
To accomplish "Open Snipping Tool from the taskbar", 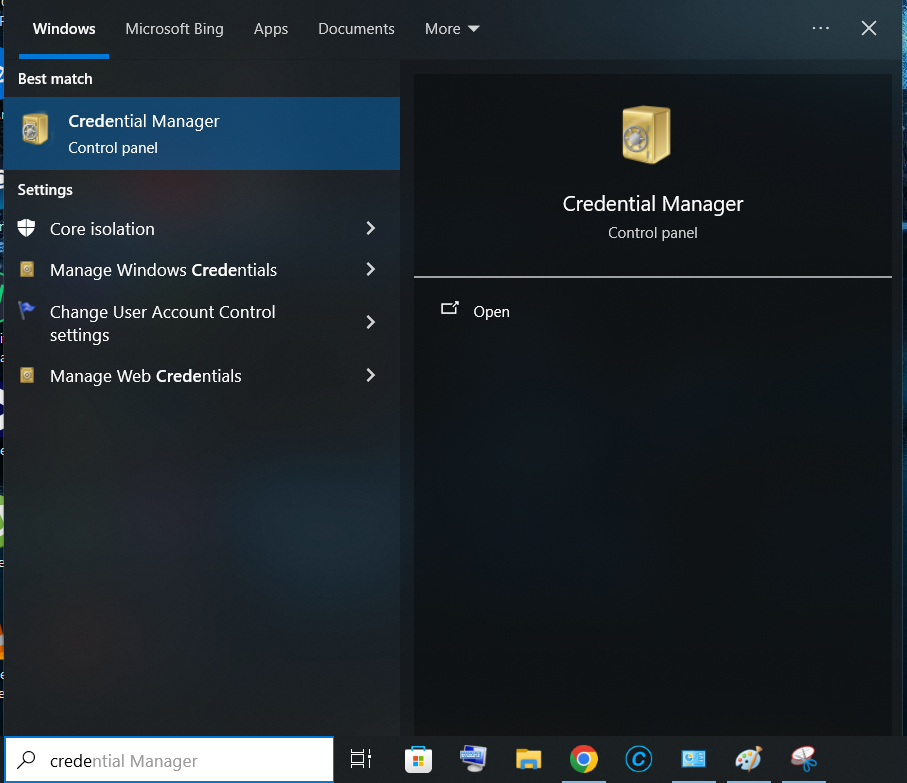I will 803,760.
